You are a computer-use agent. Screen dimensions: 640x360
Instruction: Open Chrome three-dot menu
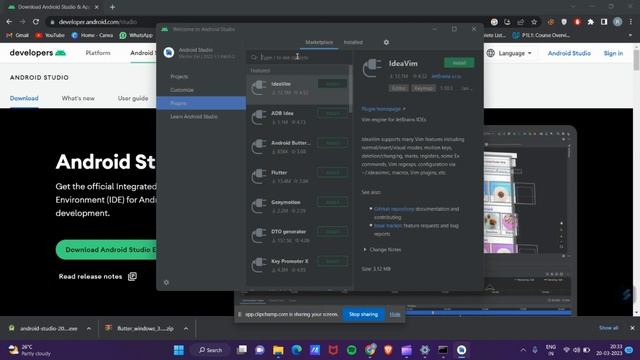[631, 22]
